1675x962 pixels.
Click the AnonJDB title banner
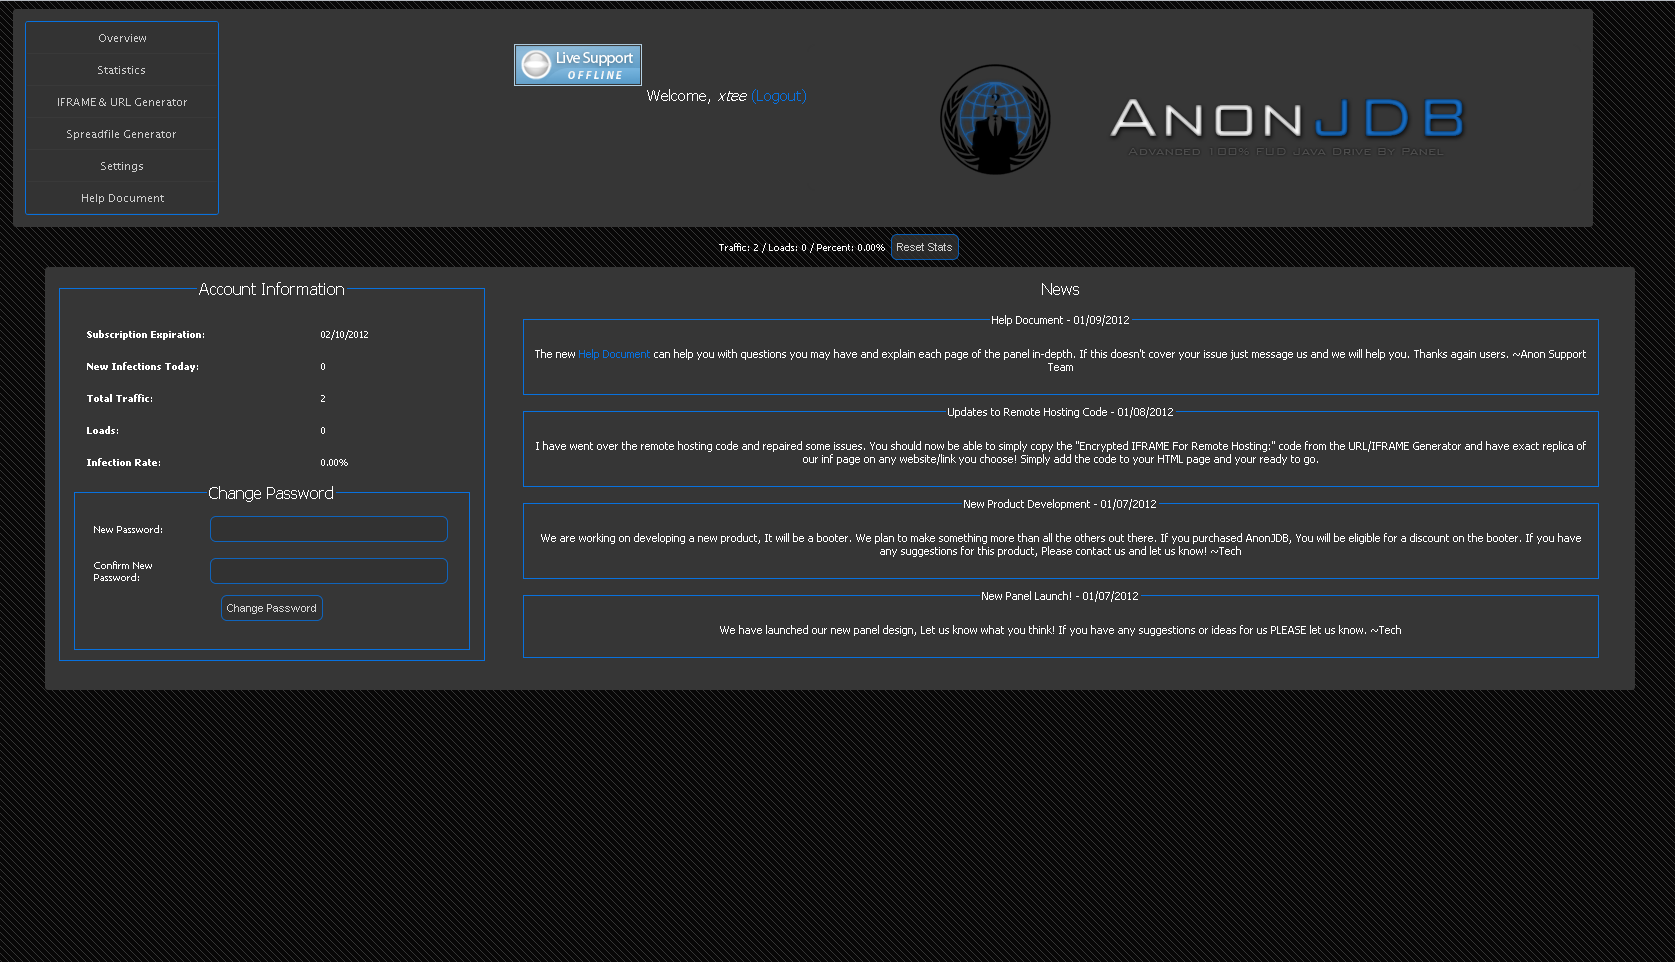point(1287,126)
